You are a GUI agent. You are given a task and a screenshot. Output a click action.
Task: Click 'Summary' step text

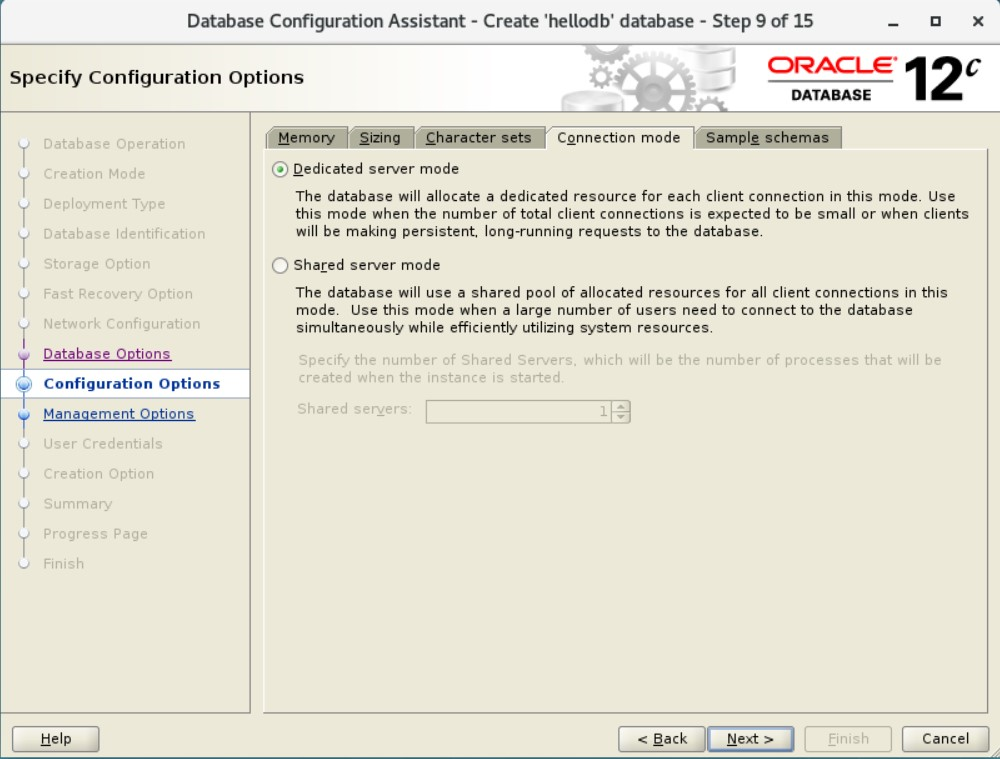tap(78, 504)
